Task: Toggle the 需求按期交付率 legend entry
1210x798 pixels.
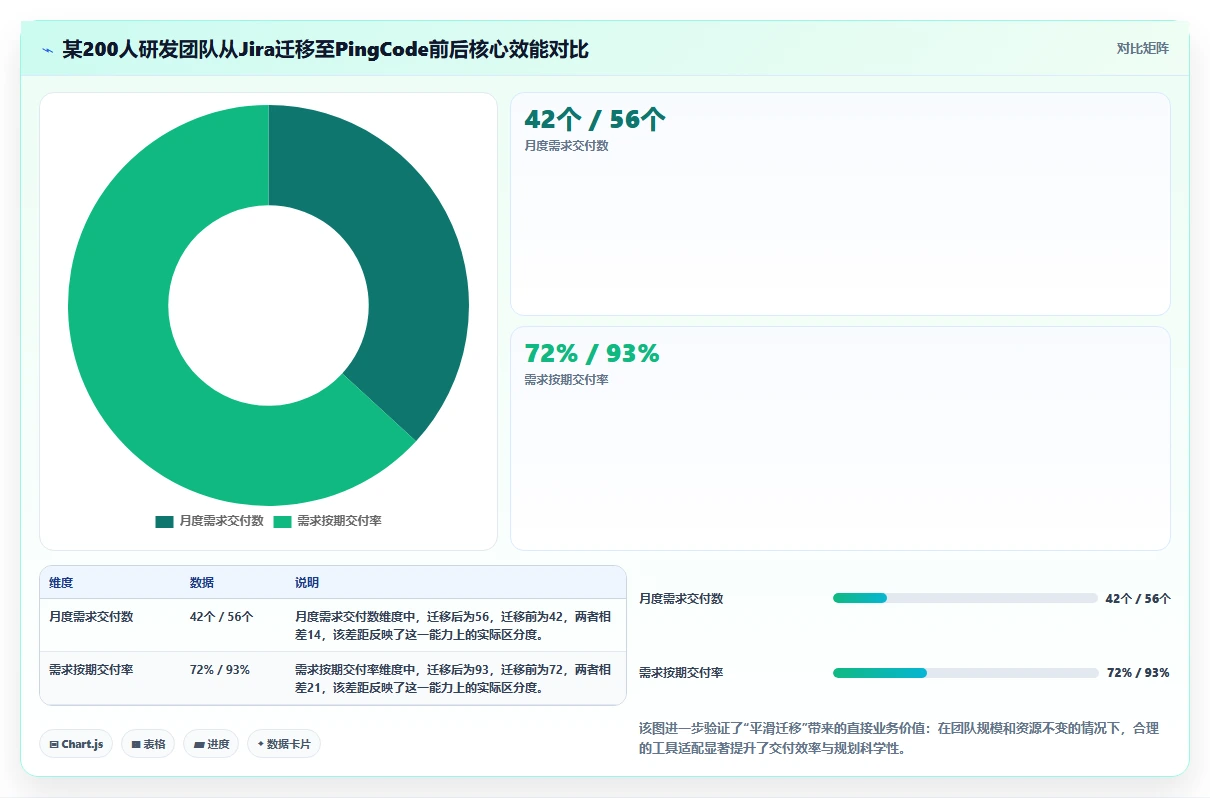Action: coord(327,521)
